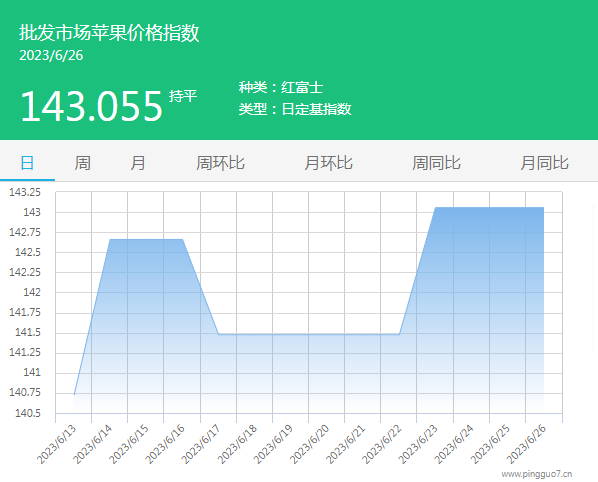The image size is (598, 482).
Task: Click the 2023/6/17 x-axis date label
Action: (201, 444)
